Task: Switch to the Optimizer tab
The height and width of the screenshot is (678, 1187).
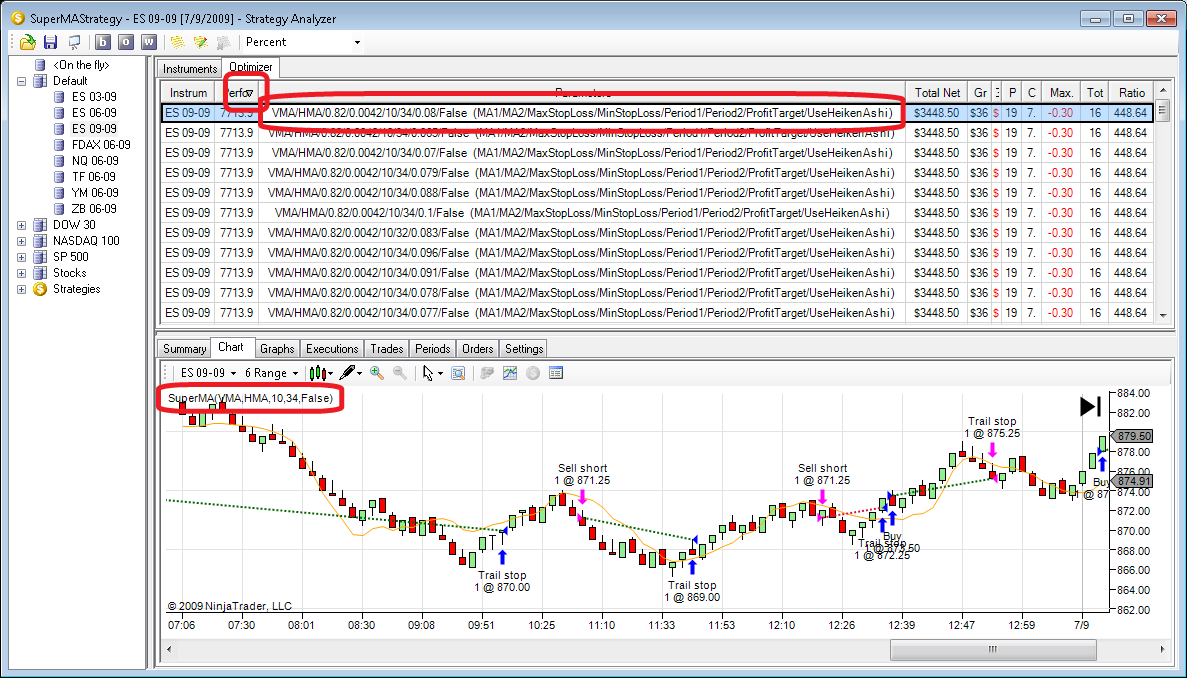Action: (x=251, y=67)
